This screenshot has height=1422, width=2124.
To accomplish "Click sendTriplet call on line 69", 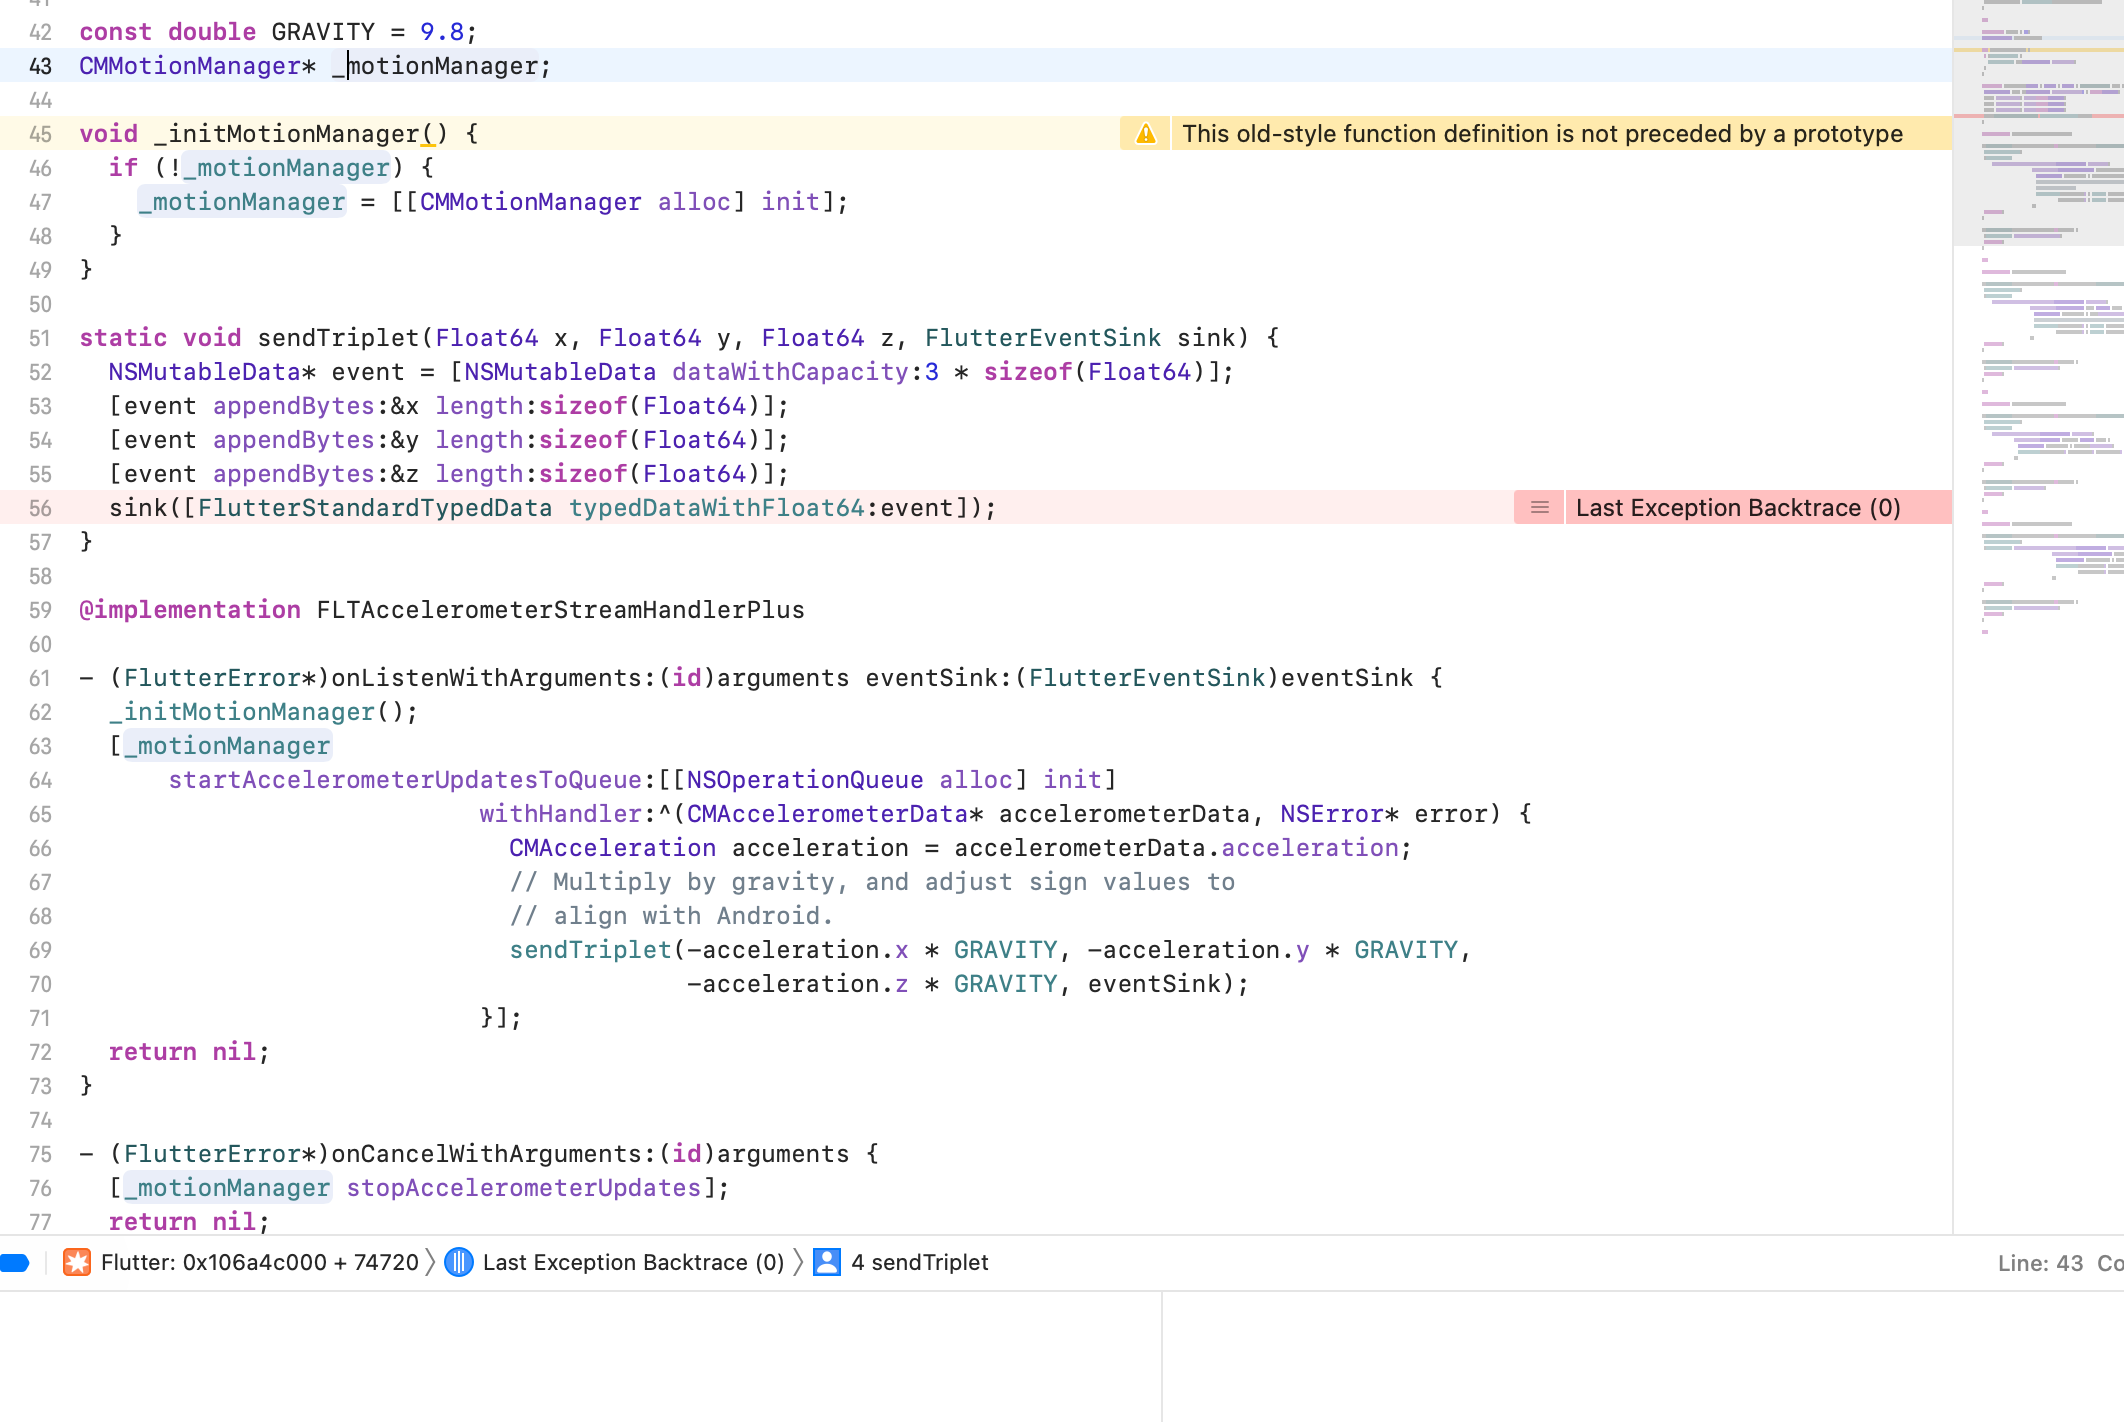I will click(x=590, y=950).
